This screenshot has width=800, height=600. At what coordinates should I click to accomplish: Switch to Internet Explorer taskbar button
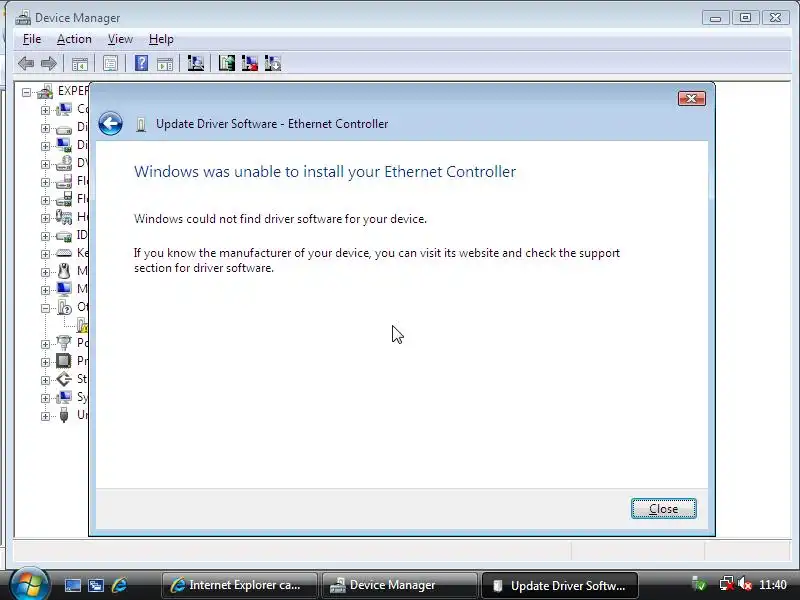(x=239, y=585)
